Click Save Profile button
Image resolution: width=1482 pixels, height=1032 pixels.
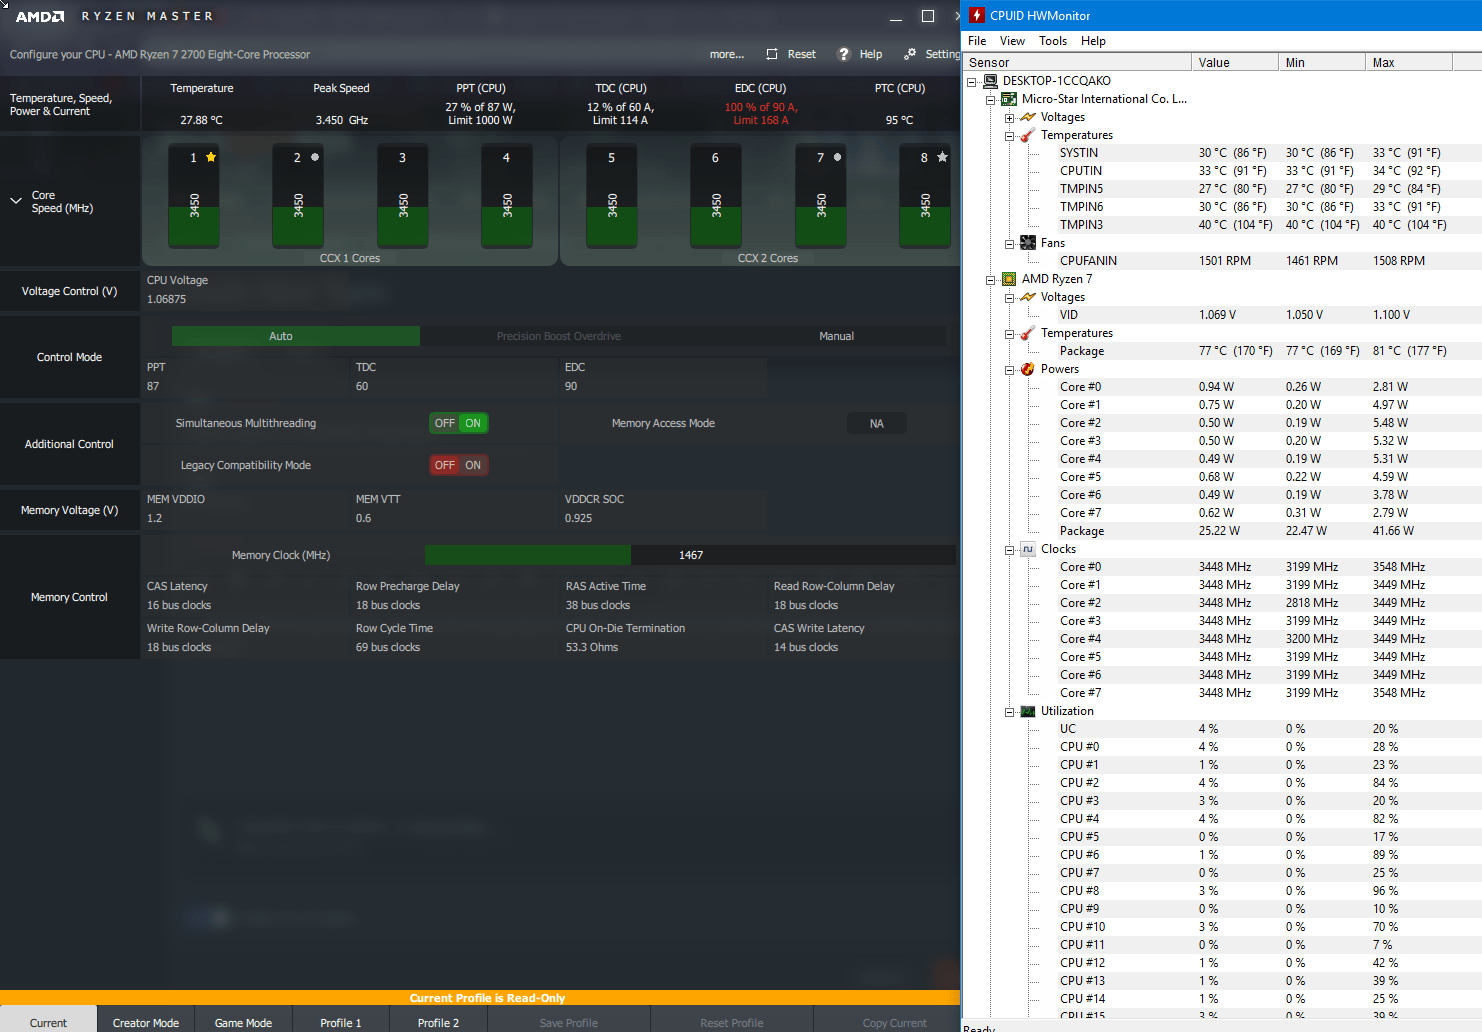click(x=569, y=1022)
